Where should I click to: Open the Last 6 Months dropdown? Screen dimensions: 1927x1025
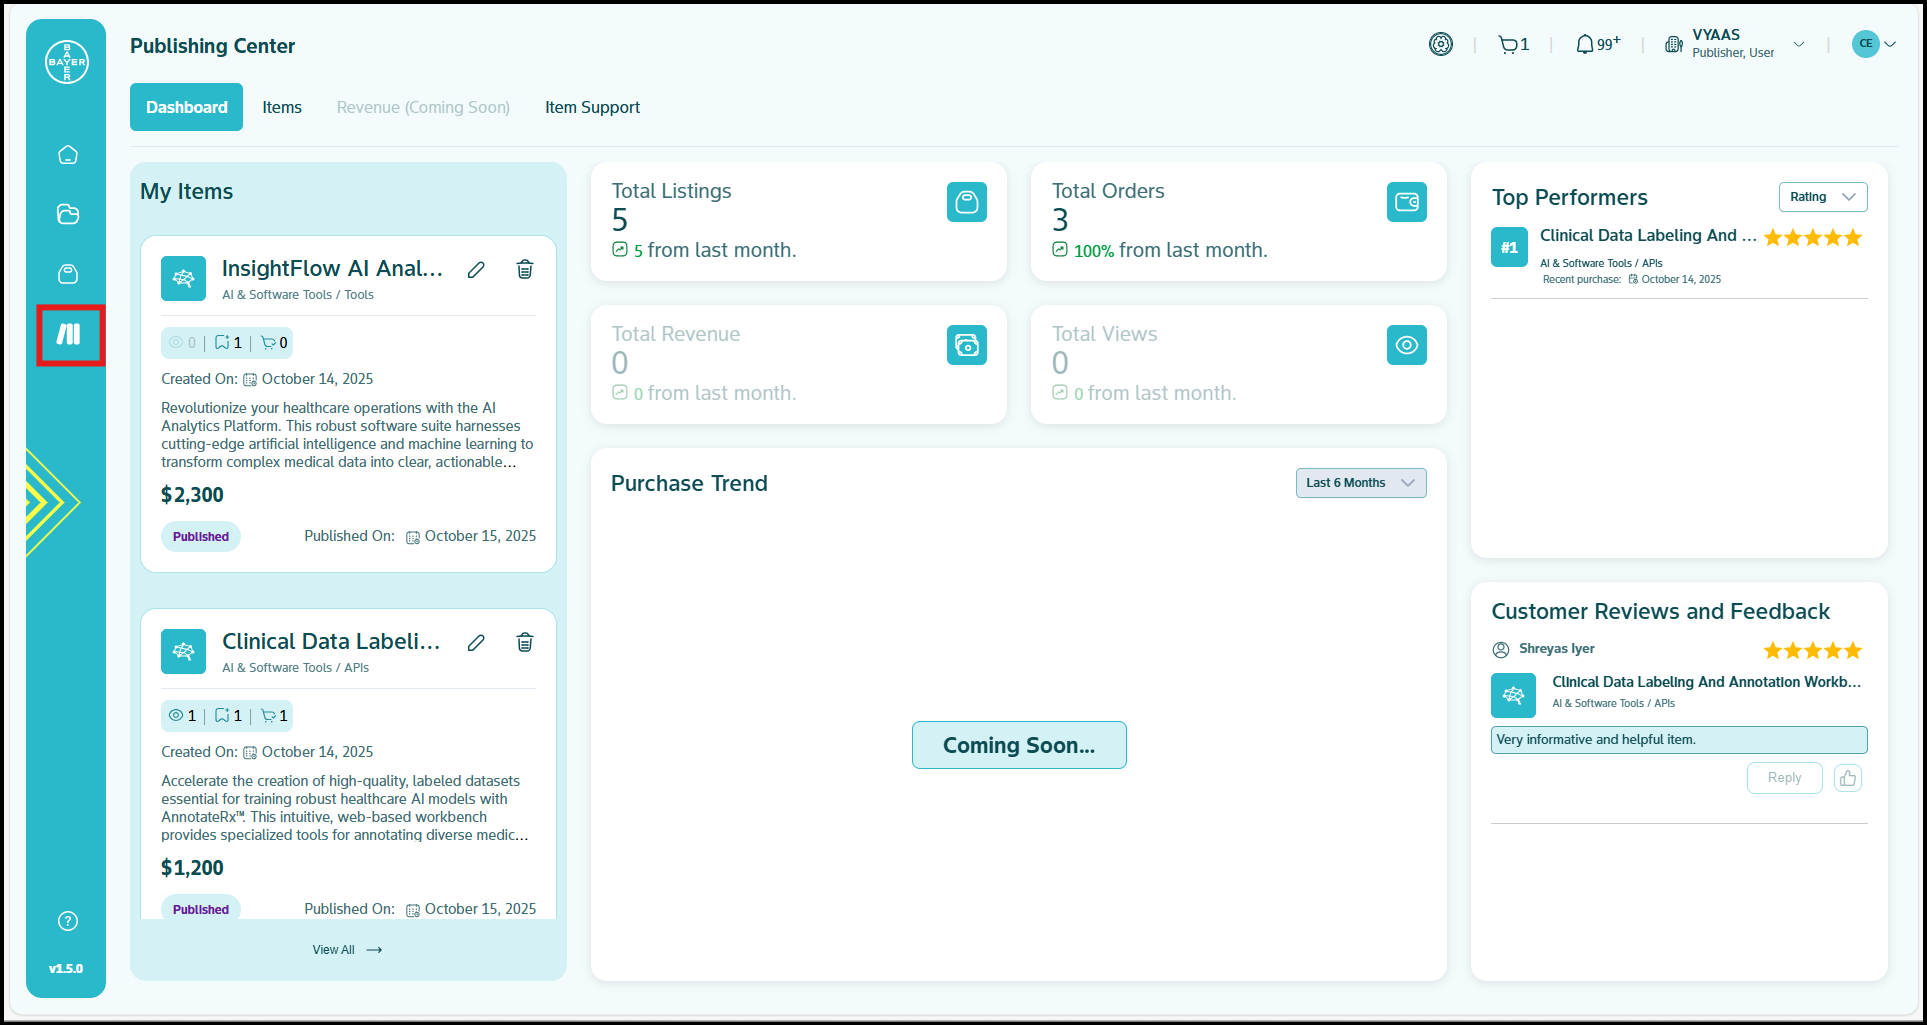(x=1360, y=483)
